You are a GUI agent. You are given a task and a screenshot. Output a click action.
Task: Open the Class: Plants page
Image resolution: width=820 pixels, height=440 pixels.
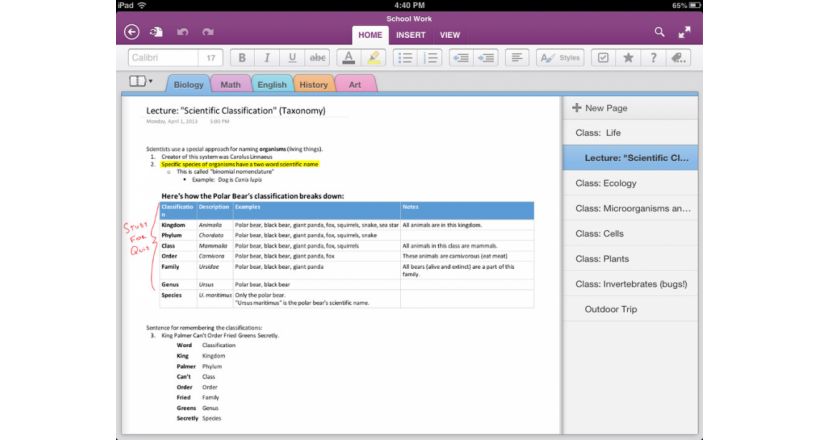pyautogui.click(x=630, y=258)
